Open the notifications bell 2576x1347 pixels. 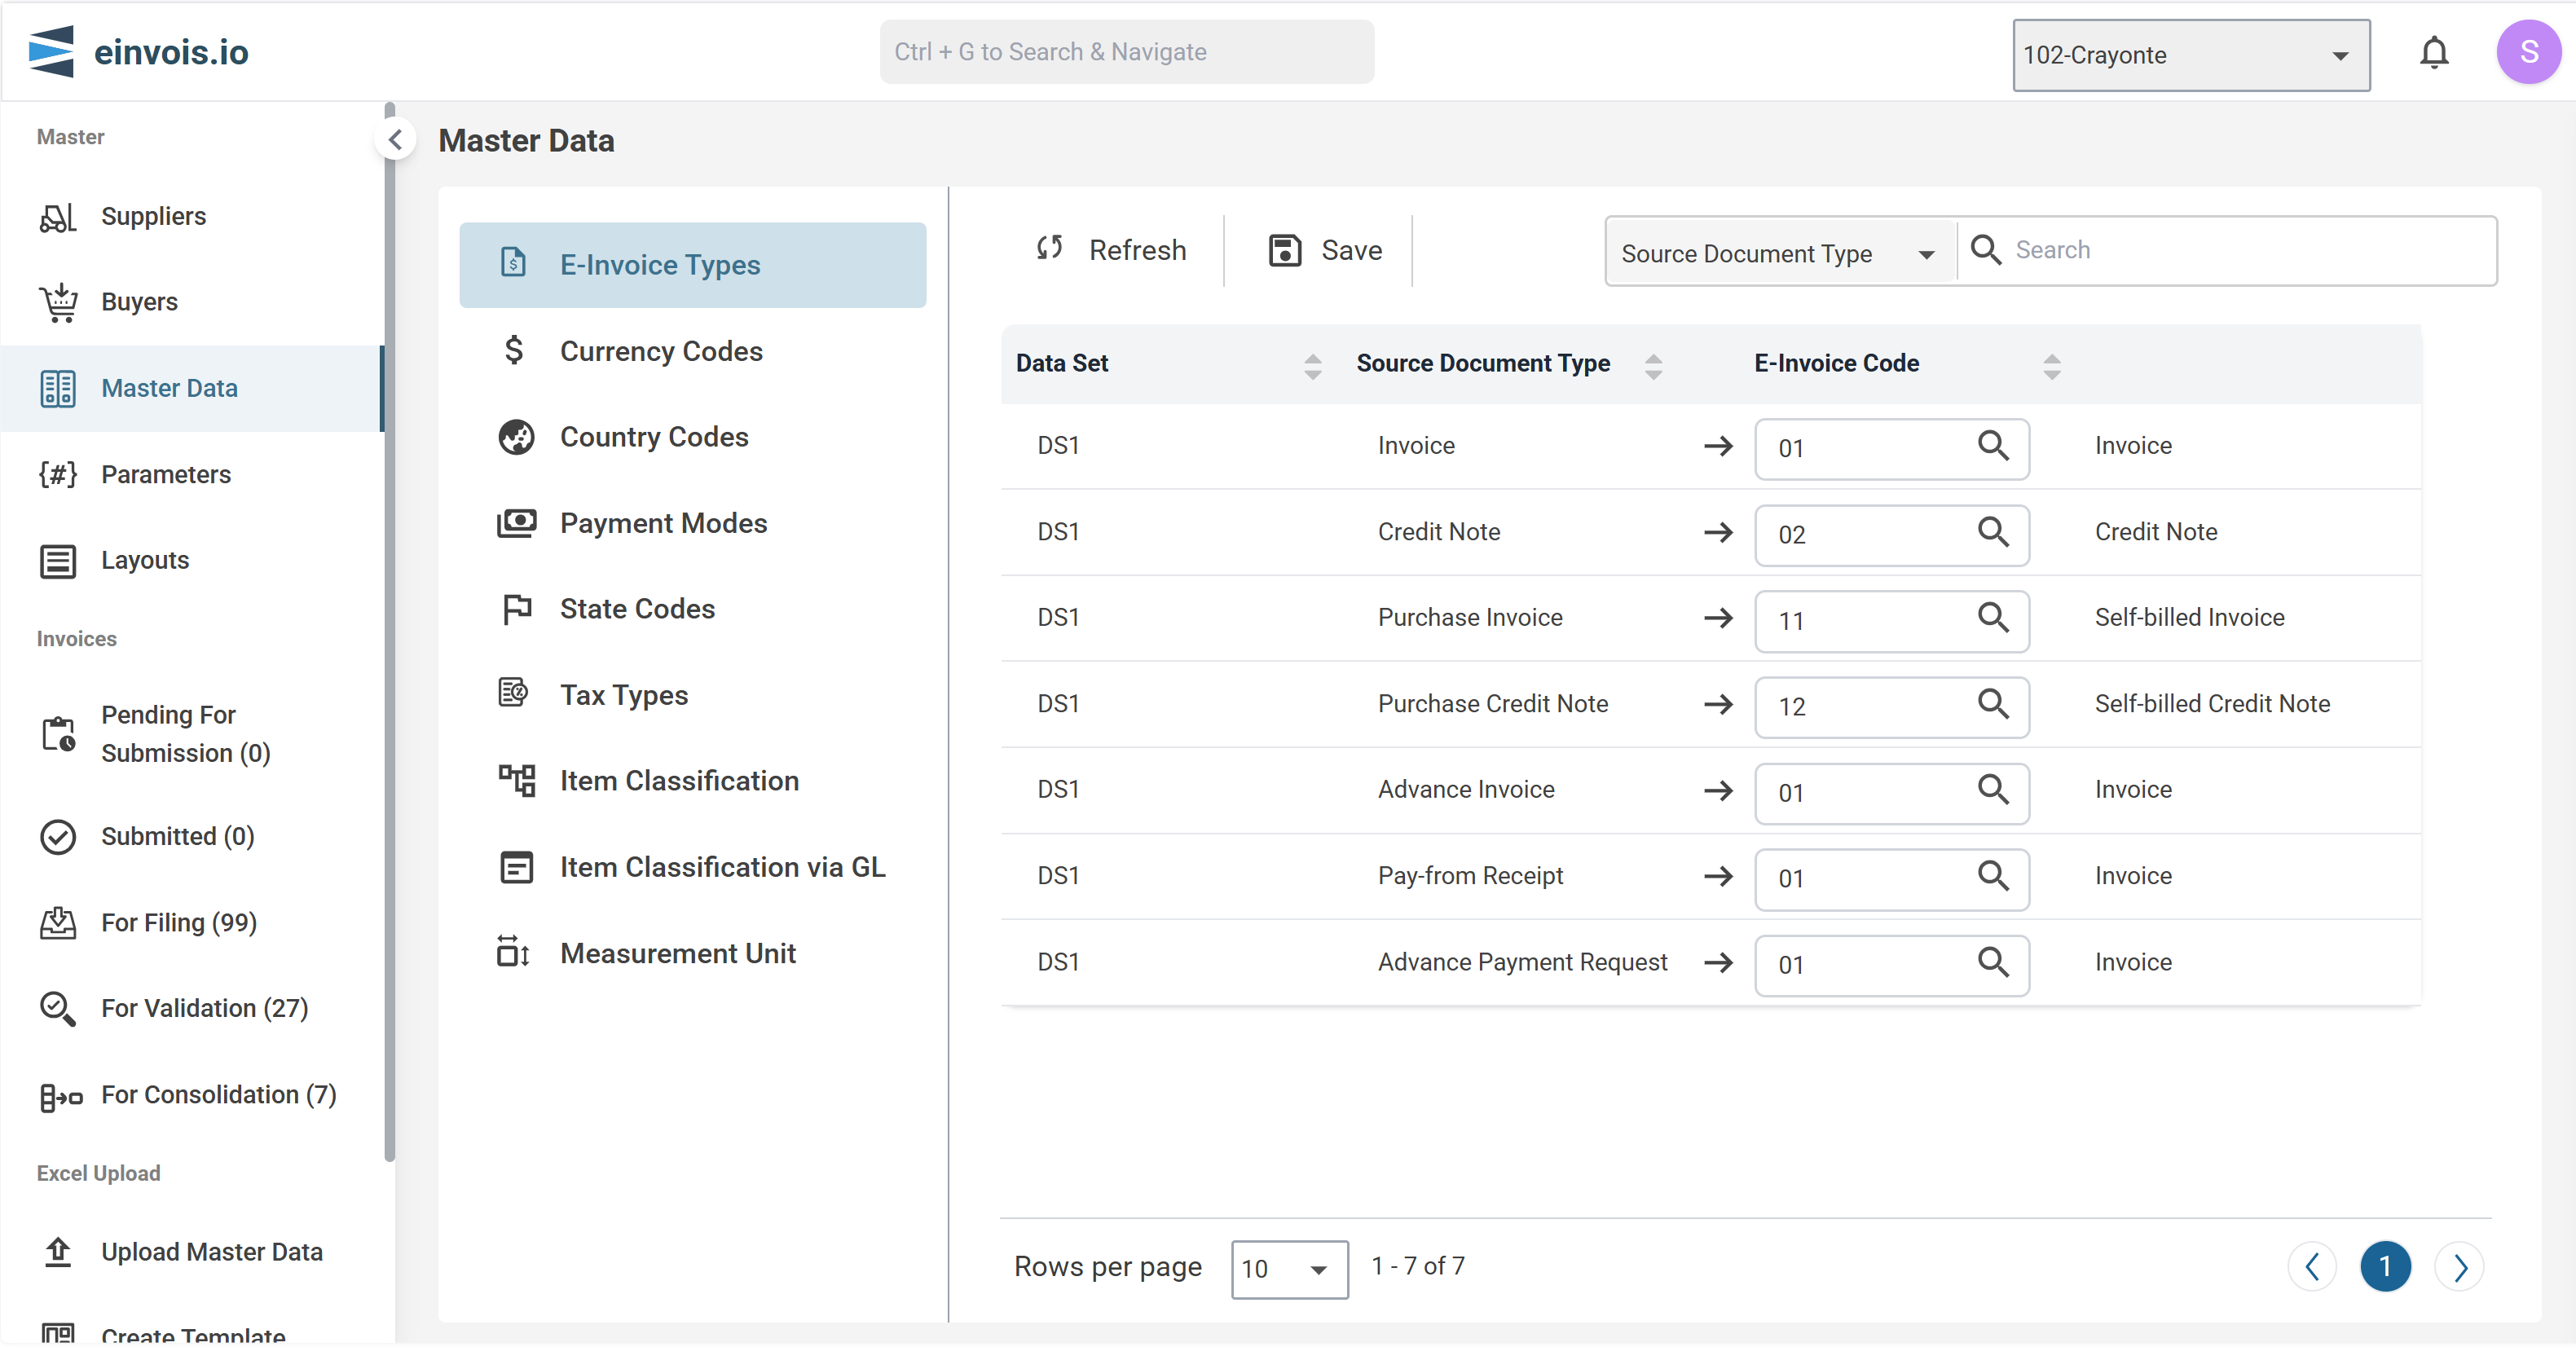(2434, 53)
